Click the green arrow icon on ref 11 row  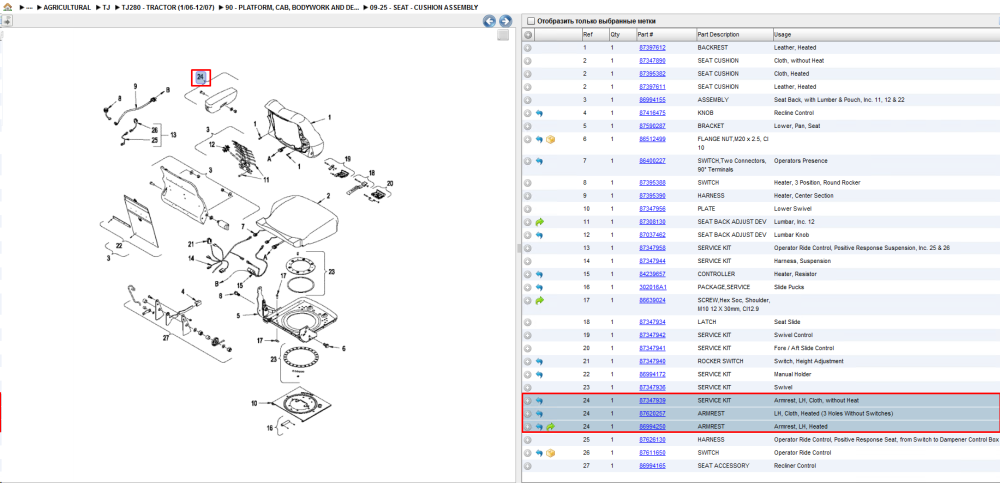tap(540, 222)
